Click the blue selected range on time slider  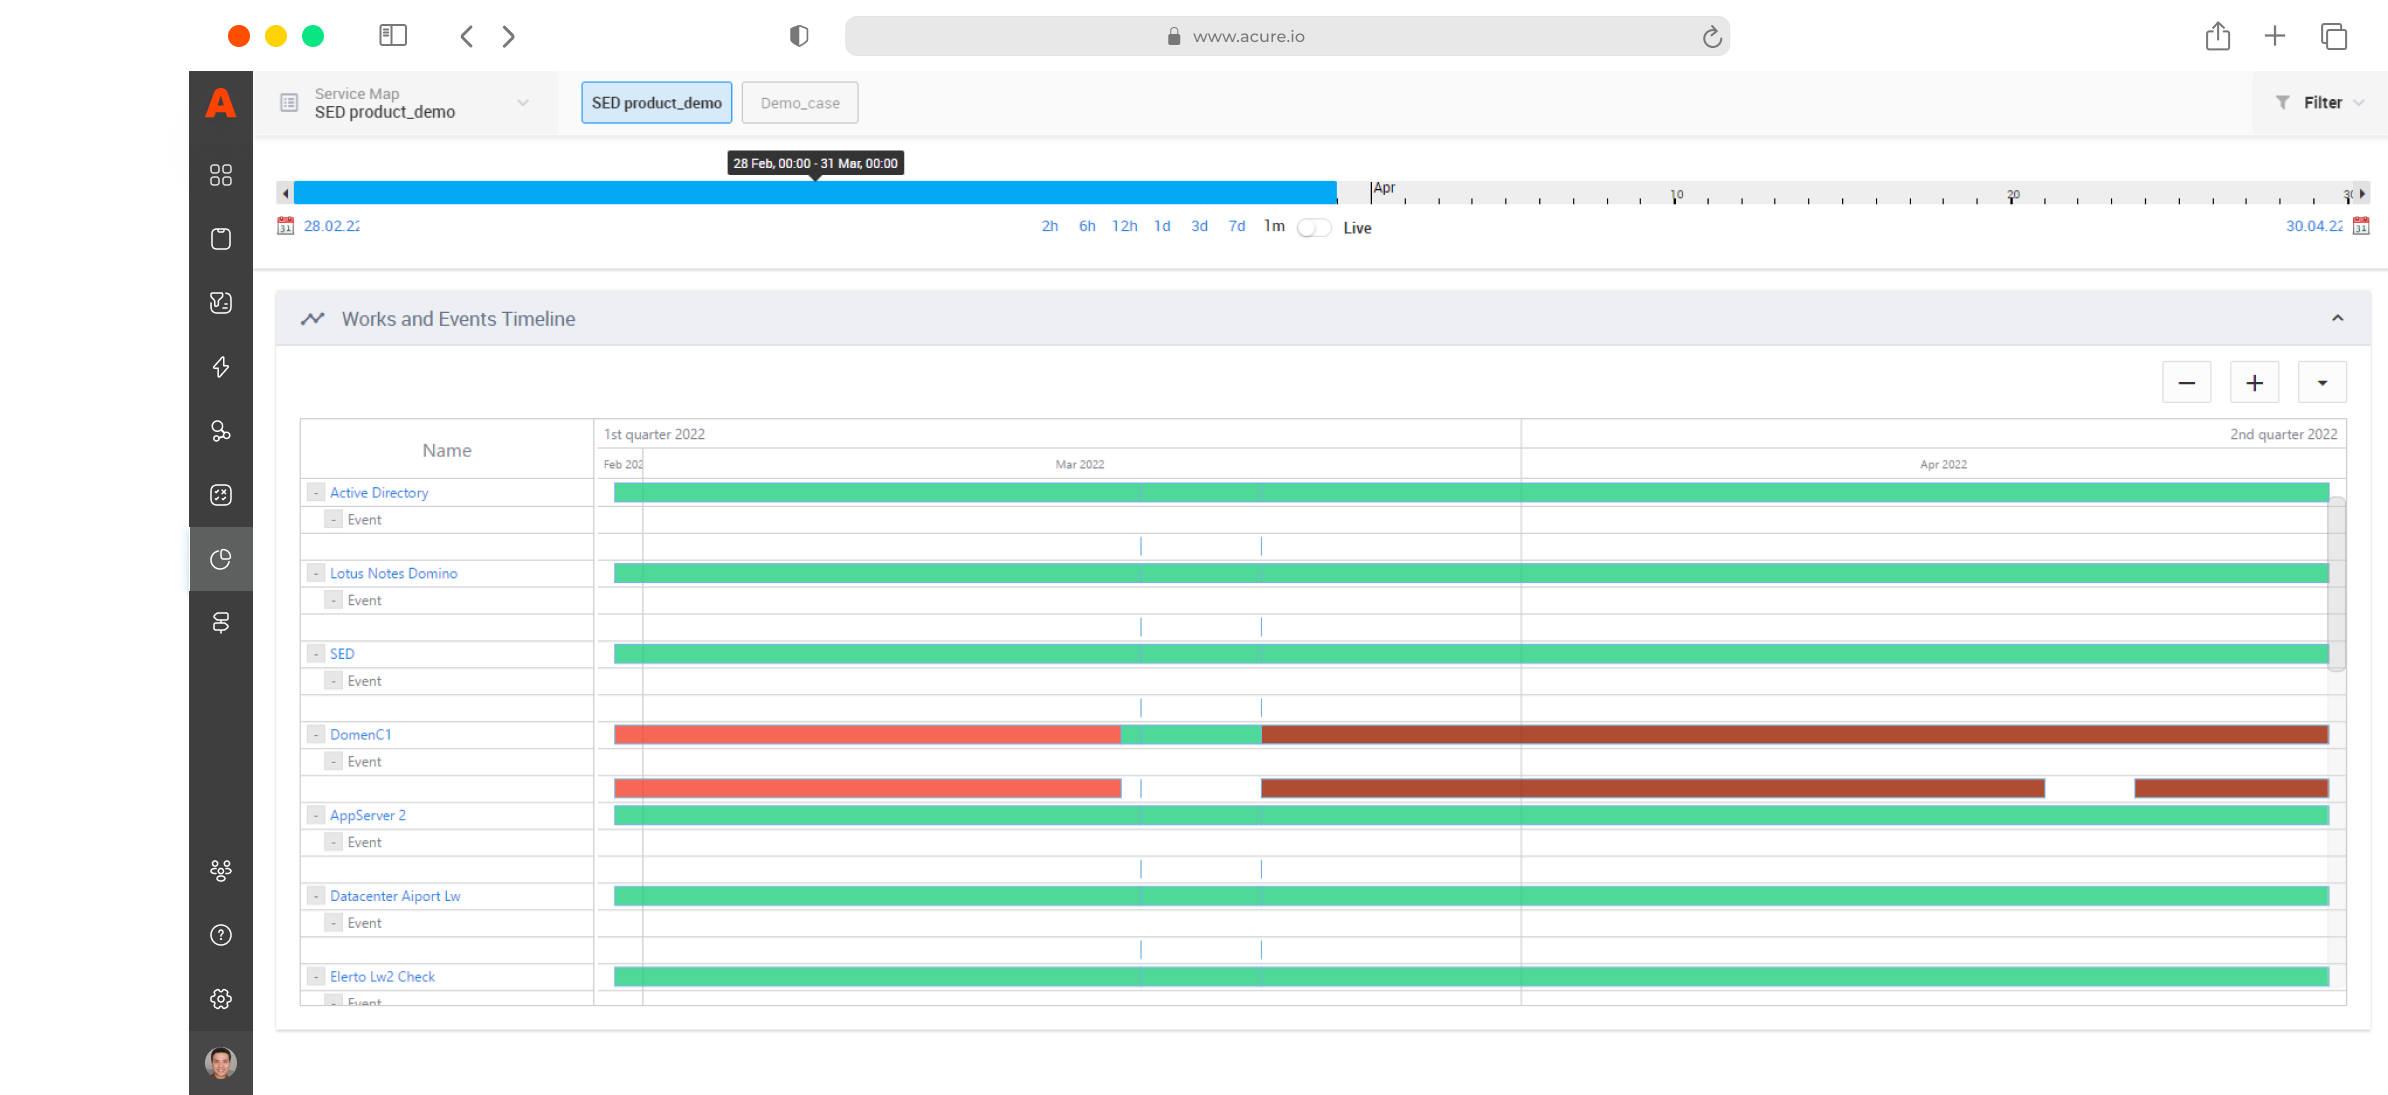[x=815, y=193]
